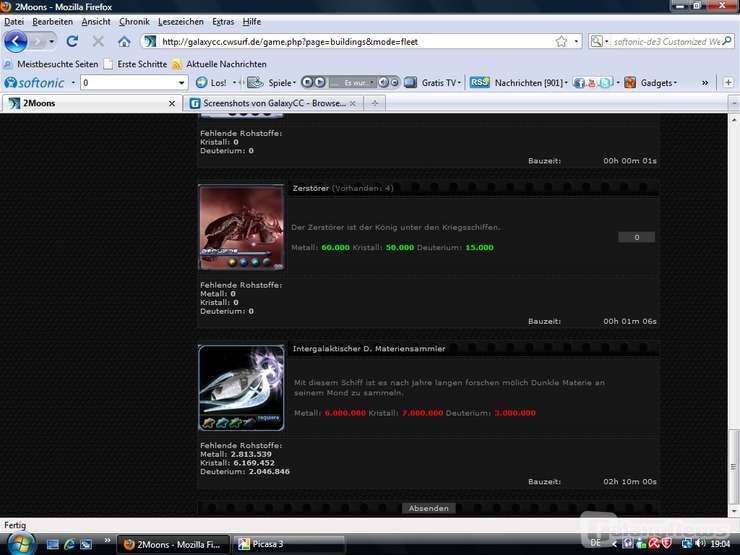Open the Ansicht menu
This screenshot has height=555, width=740.
96,22
